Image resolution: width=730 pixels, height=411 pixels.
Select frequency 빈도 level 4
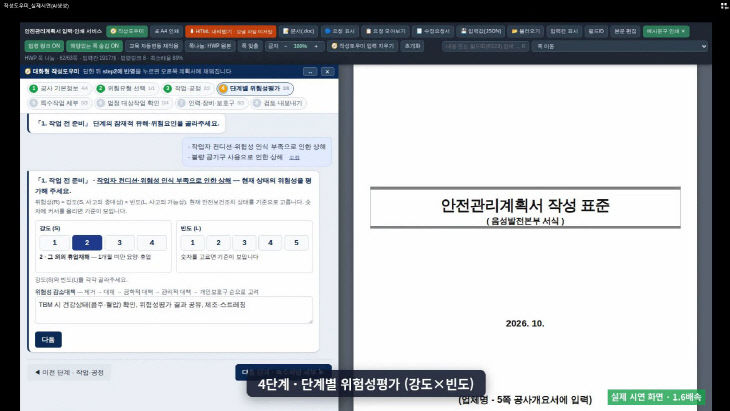[270, 243]
